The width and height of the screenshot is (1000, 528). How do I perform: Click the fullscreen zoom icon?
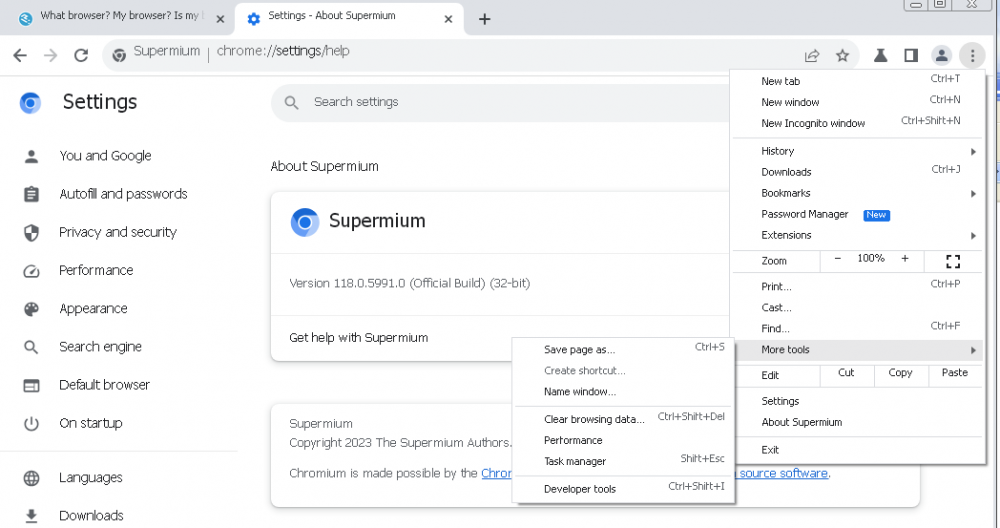pos(953,261)
